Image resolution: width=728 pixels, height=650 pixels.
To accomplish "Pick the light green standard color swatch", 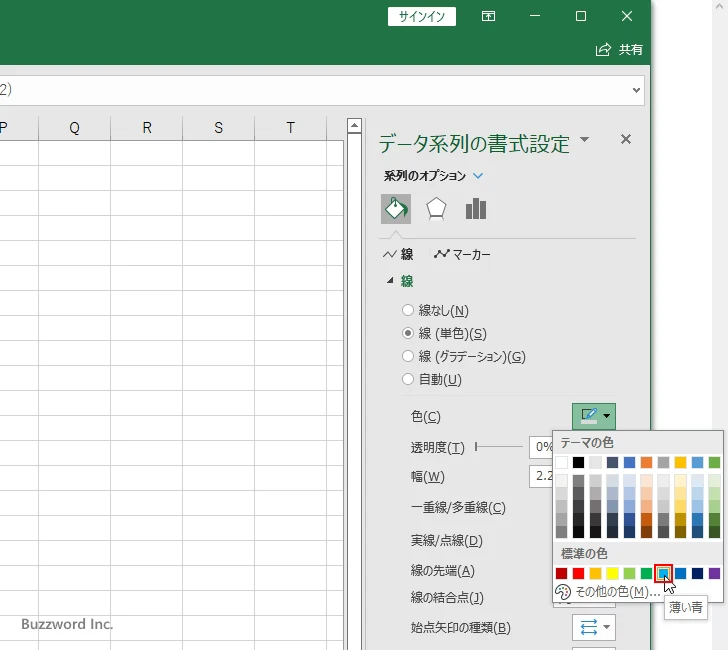I will tap(630, 573).
